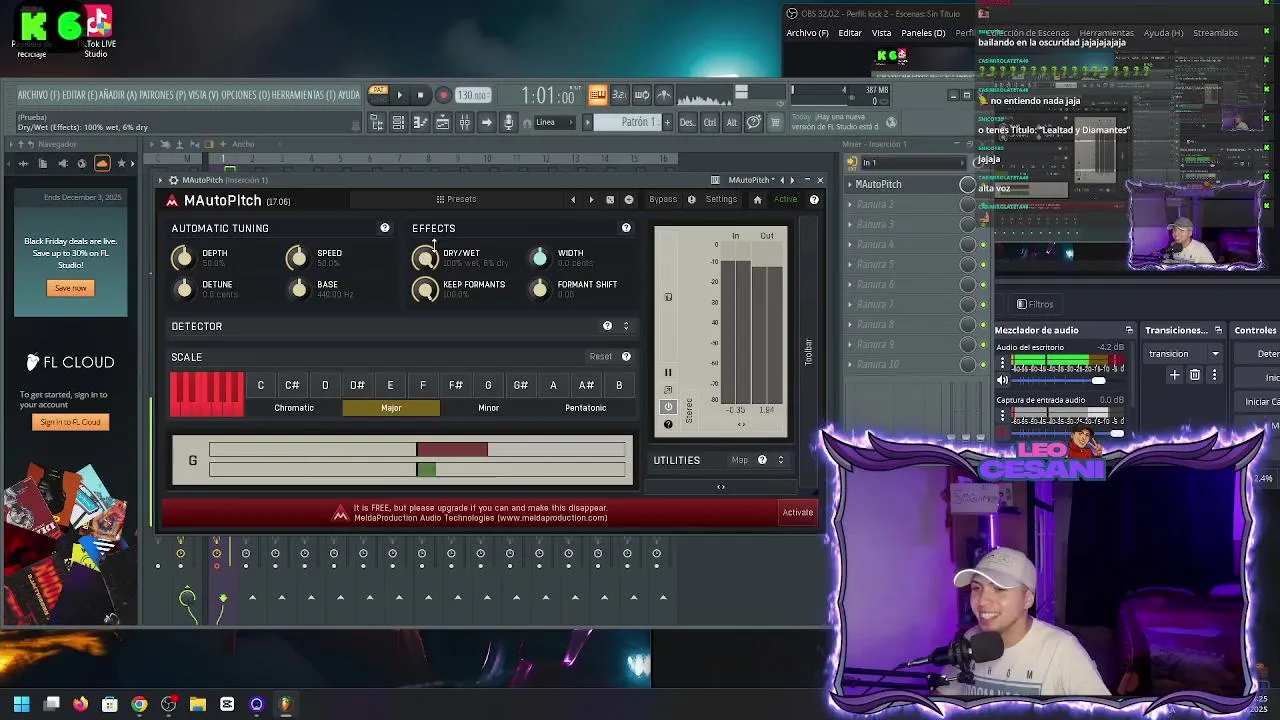This screenshot has height=720, width=1280.
Task: Activate the MAutoPitch license
Action: [x=798, y=512]
